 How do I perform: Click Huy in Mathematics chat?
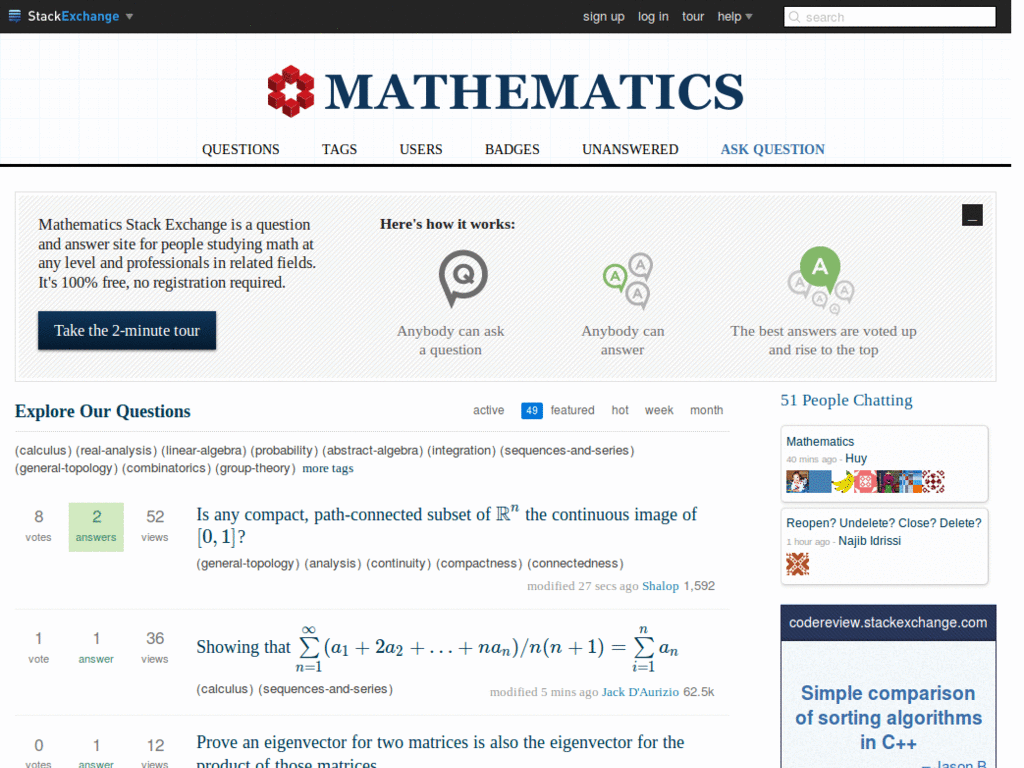point(856,458)
